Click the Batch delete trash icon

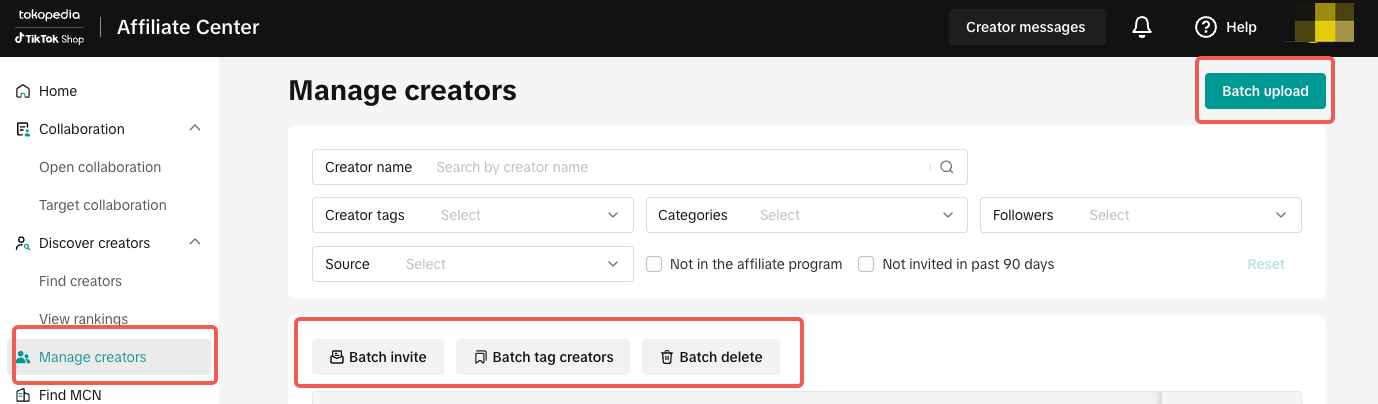click(666, 357)
